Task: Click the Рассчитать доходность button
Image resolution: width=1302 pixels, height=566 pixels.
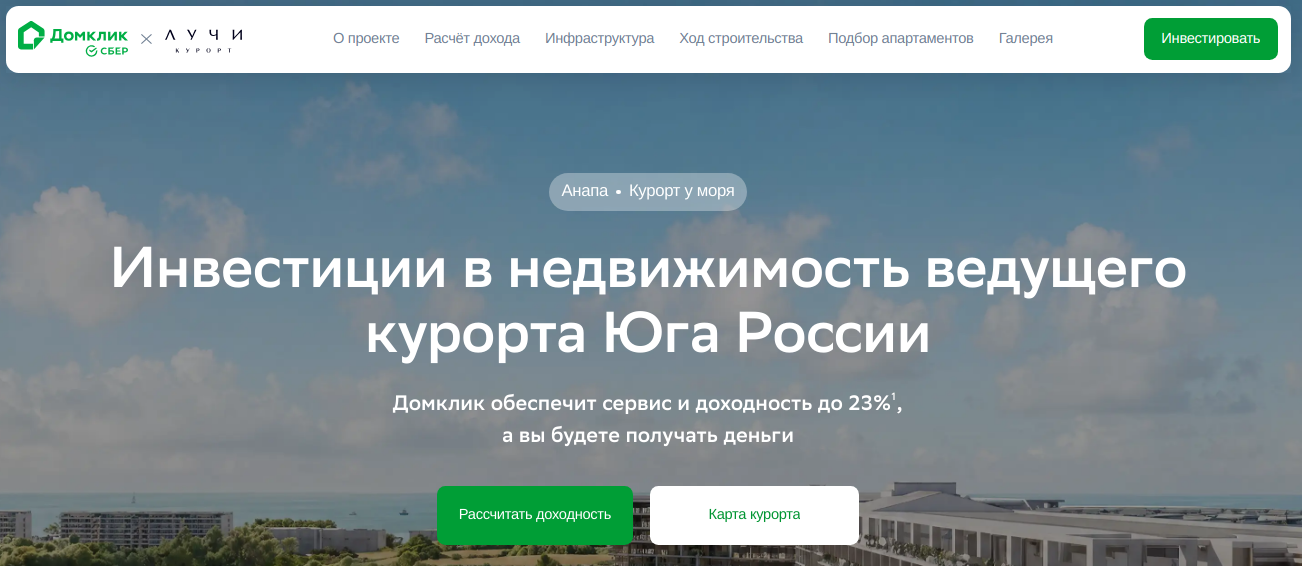Action: point(535,515)
